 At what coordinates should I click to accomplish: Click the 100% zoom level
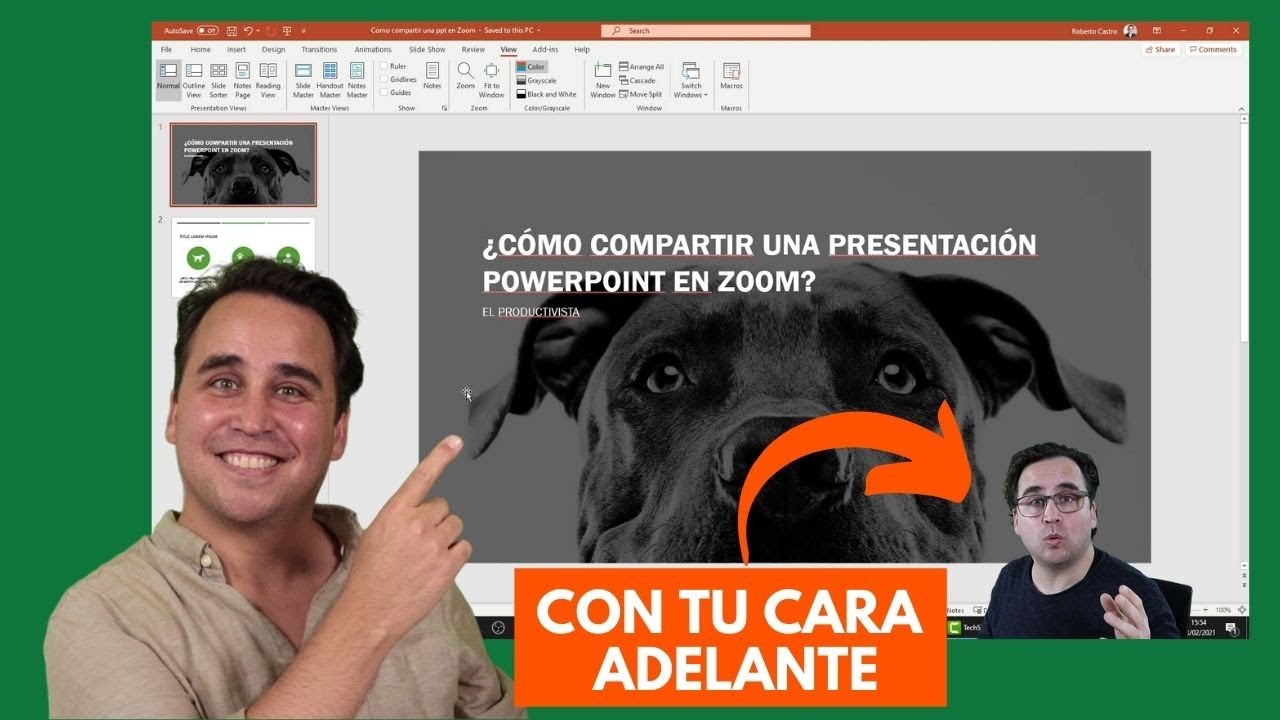[x=1224, y=610]
